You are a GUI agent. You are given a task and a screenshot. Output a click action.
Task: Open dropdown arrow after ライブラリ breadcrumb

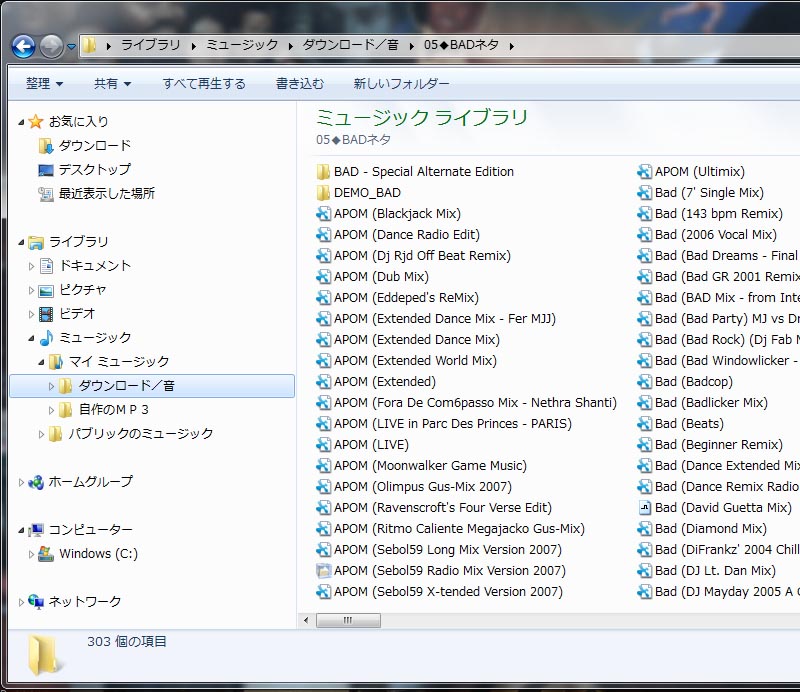(x=194, y=46)
